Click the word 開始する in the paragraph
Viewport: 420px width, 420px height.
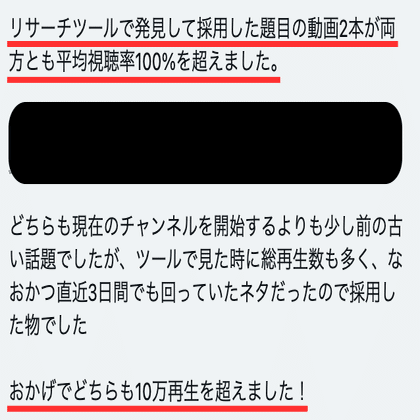(x=245, y=227)
